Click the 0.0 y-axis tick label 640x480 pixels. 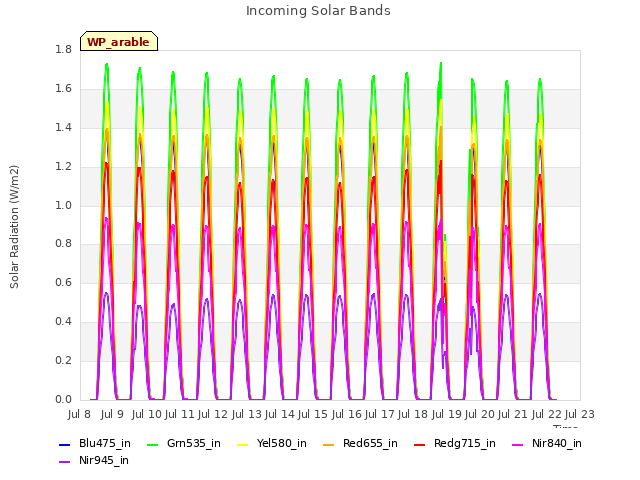[x=63, y=400]
